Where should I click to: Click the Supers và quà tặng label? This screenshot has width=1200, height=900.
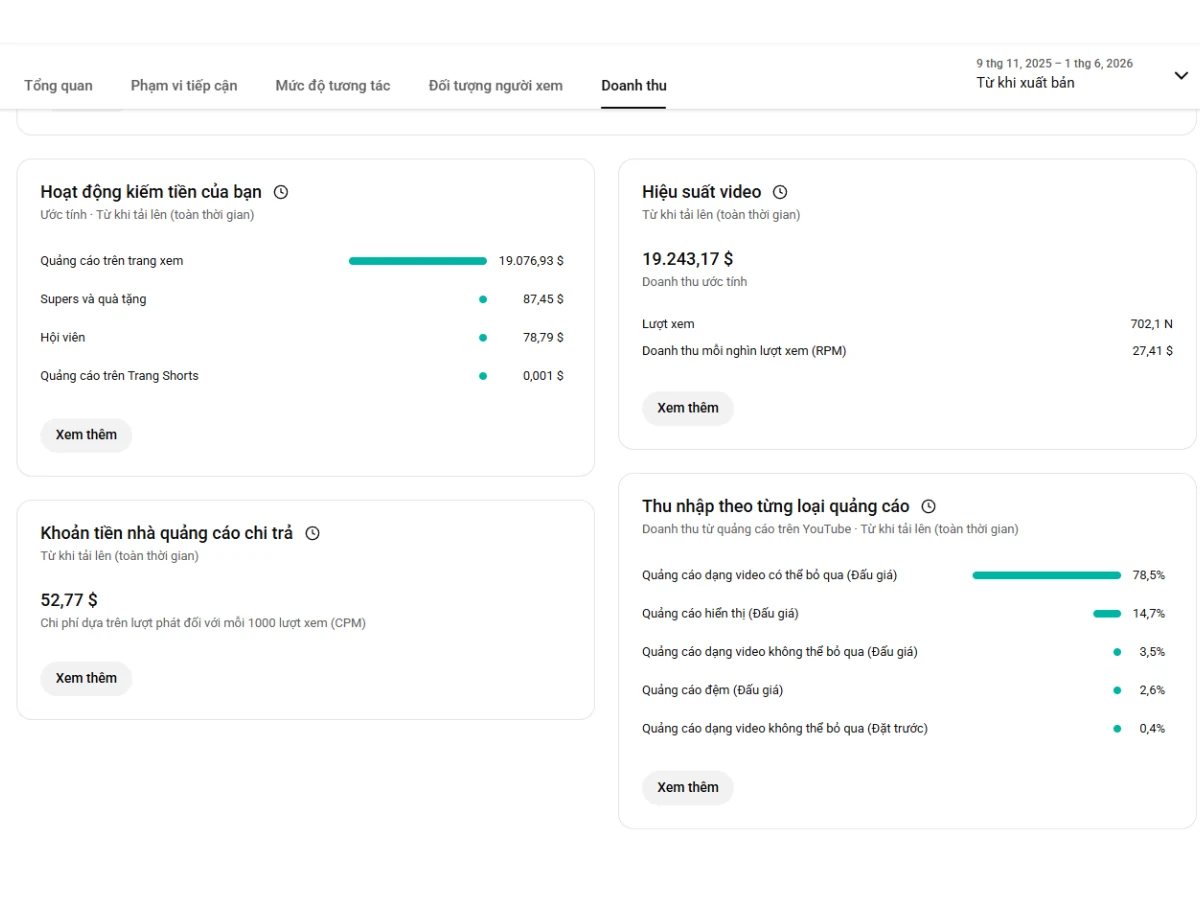coord(93,299)
